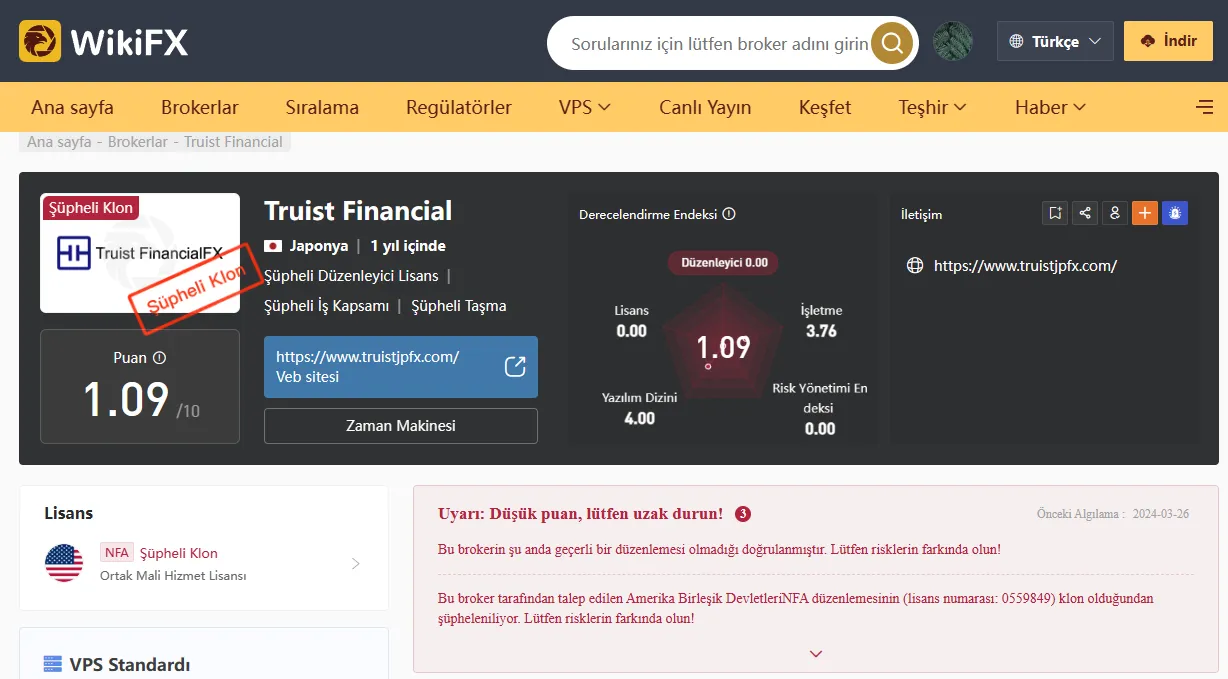Click the share icon in İletişim panel
The image size is (1228, 679).
[1085, 213]
